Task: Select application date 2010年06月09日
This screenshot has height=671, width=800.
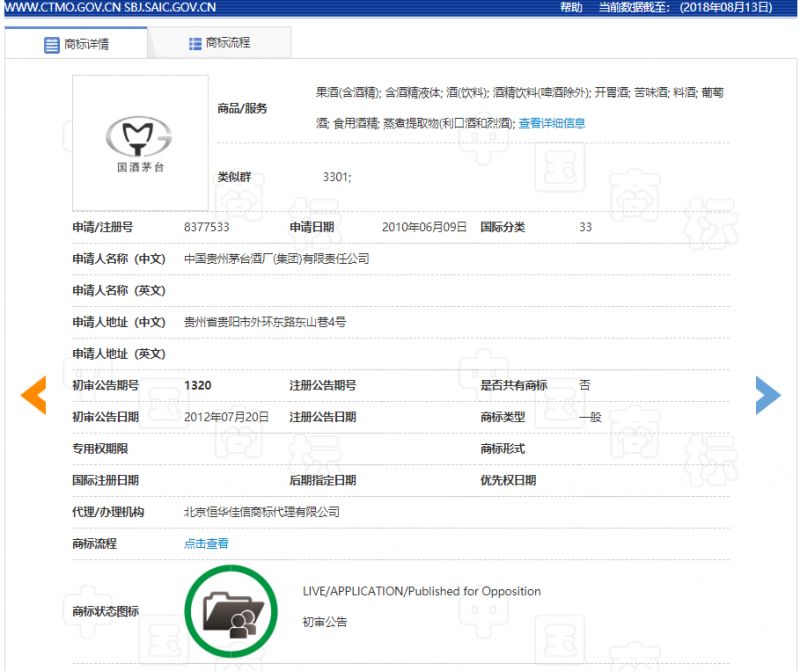Action: tap(424, 227)
